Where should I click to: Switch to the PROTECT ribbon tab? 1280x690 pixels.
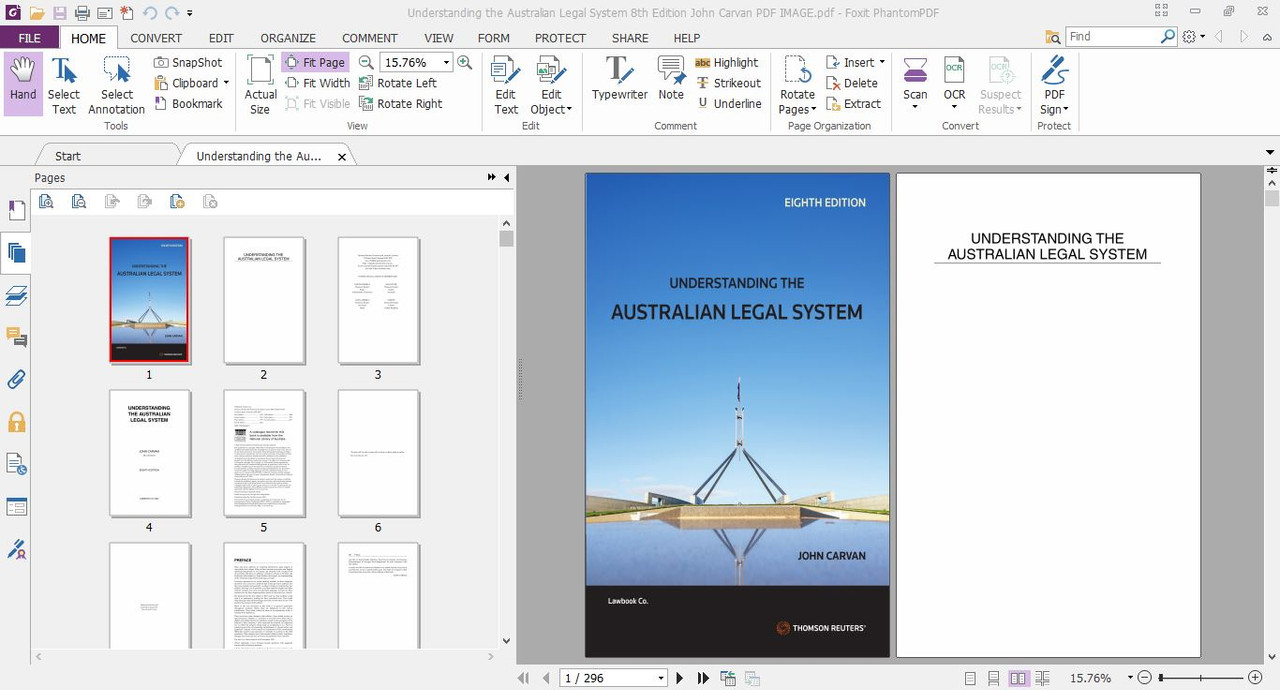point(560,38)
